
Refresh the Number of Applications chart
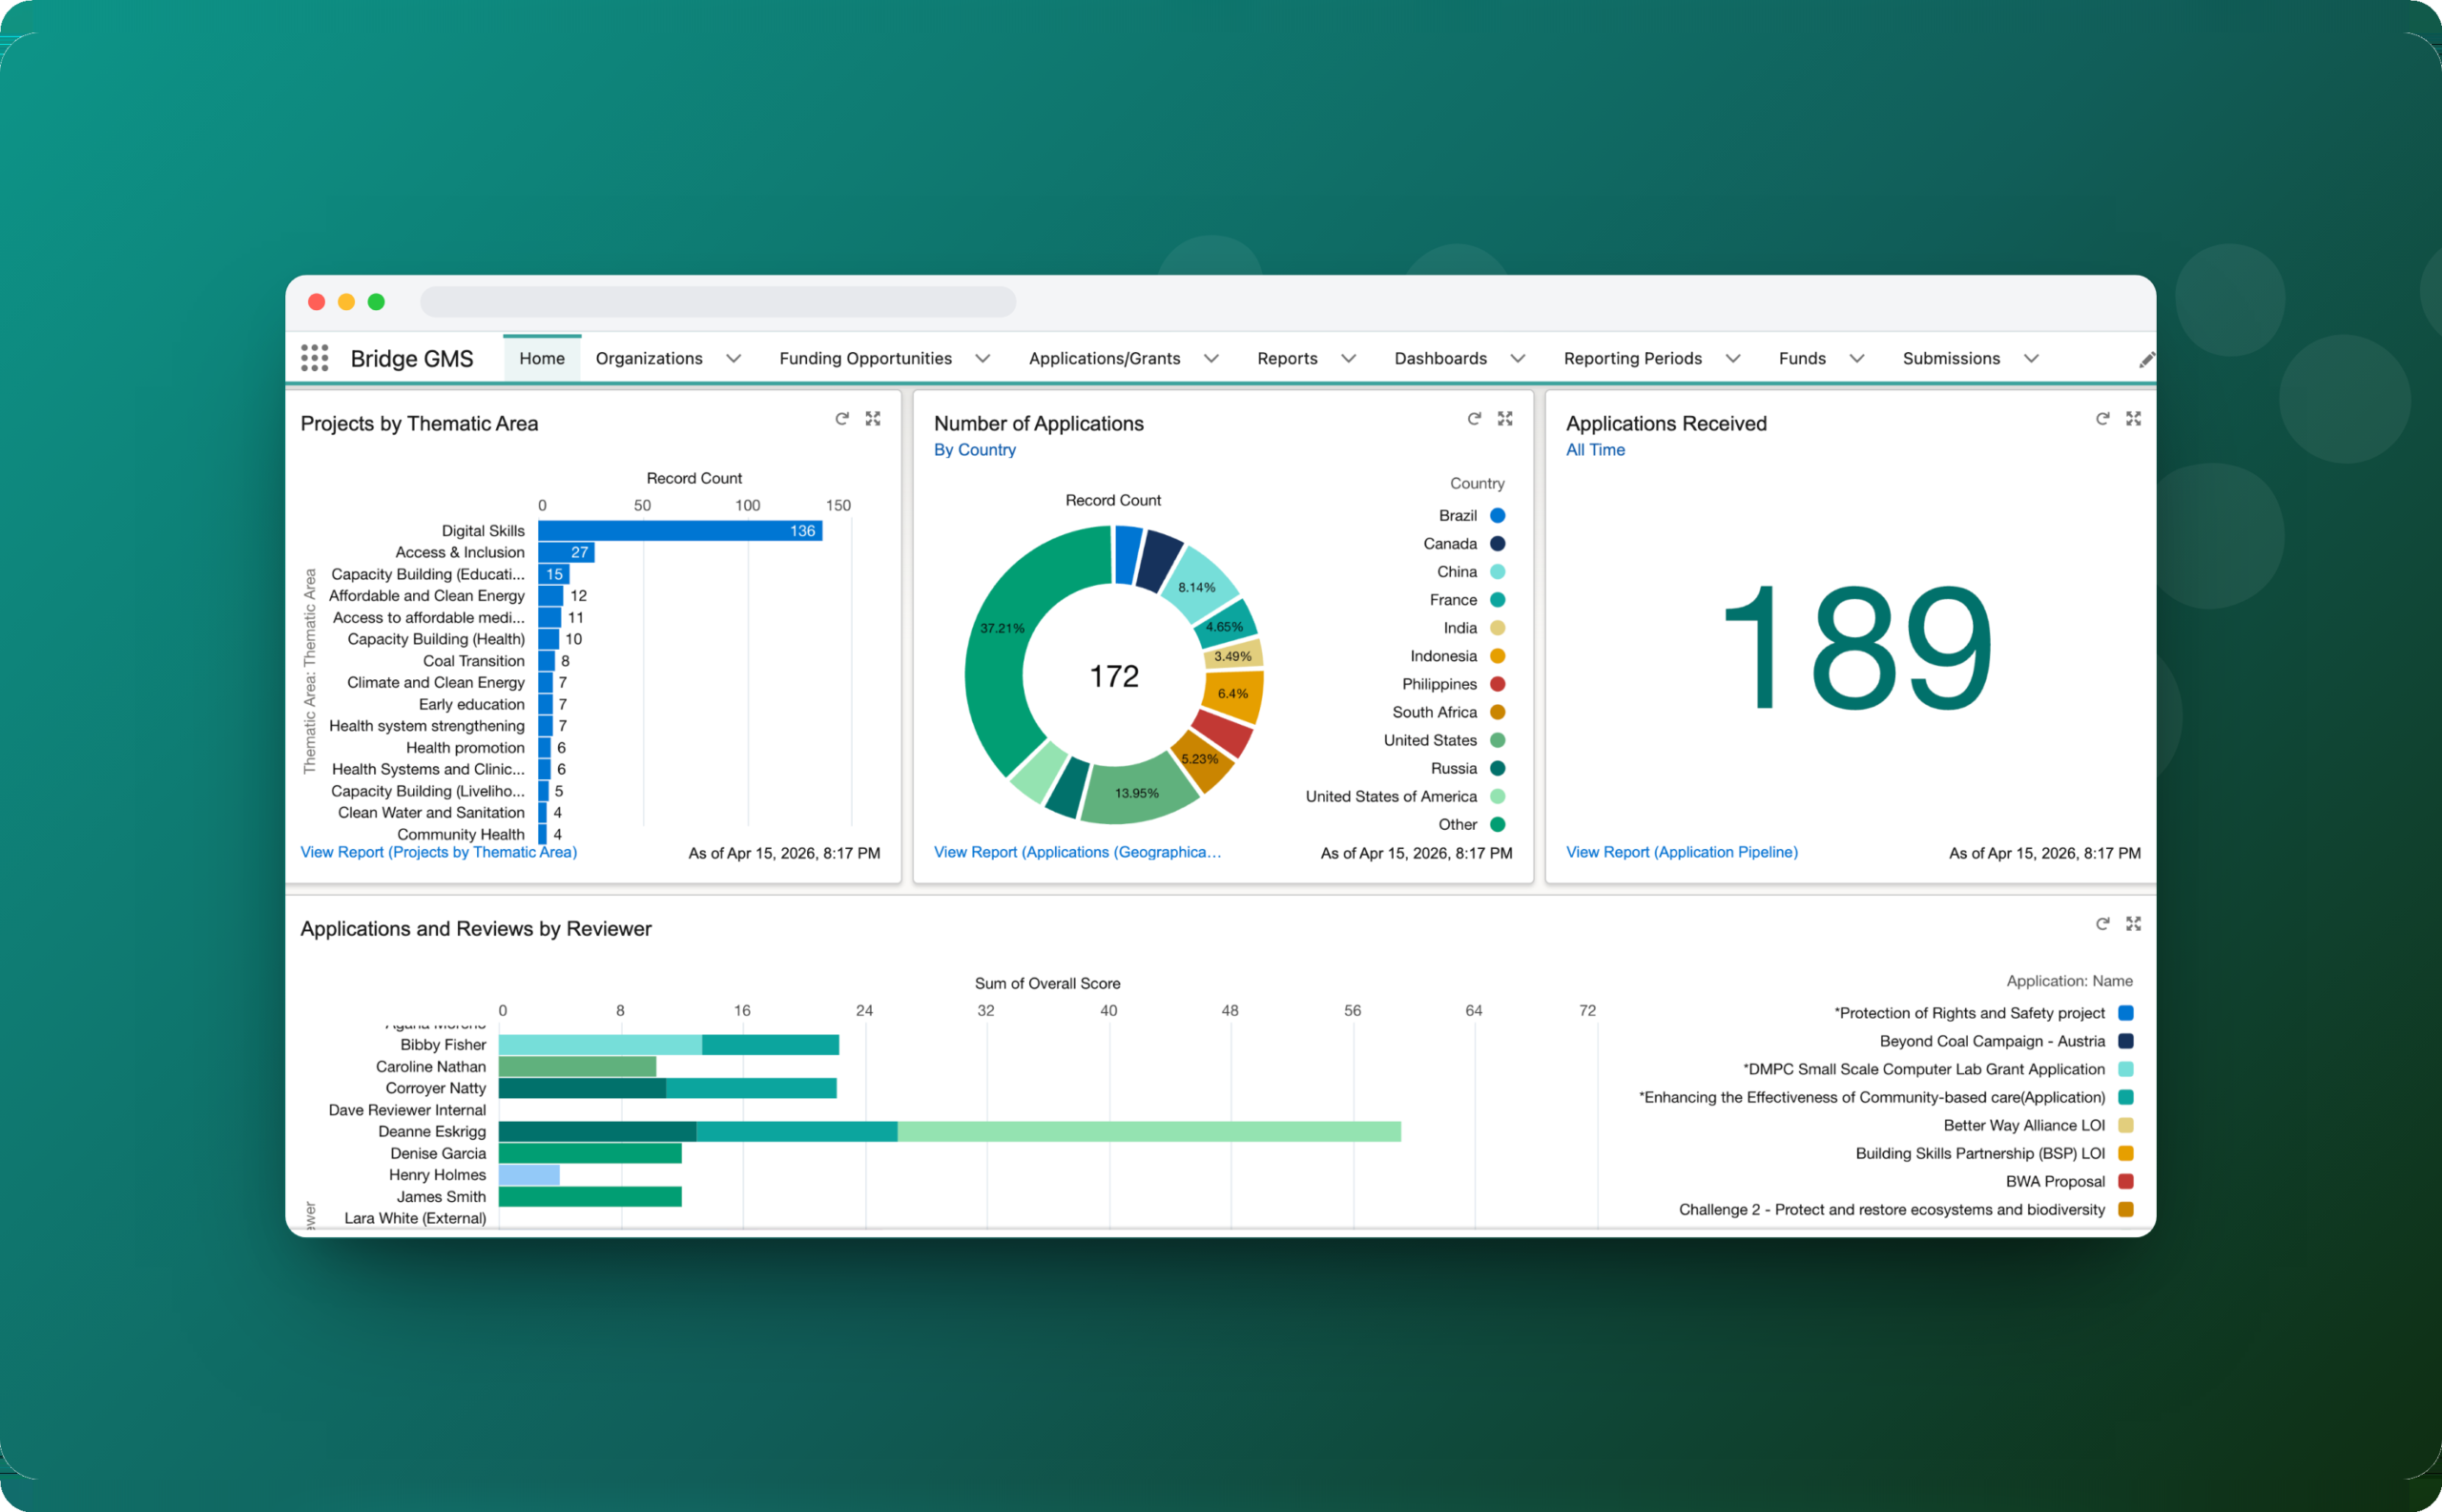click(1474, 419)
